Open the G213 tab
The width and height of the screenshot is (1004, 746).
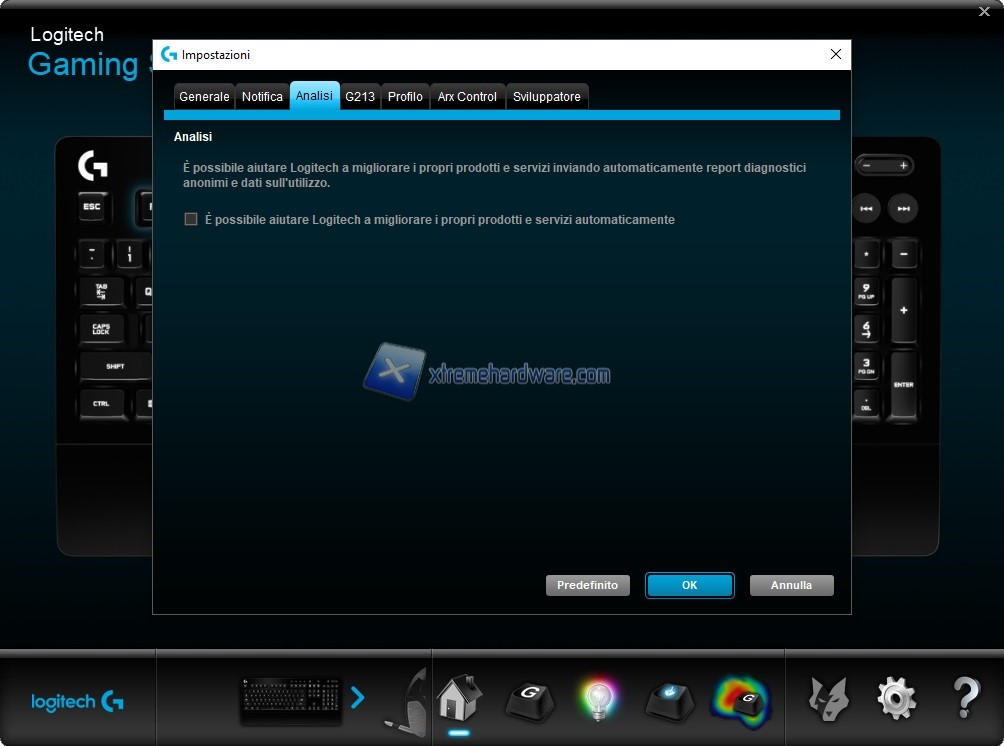click(x=360, y=97)
